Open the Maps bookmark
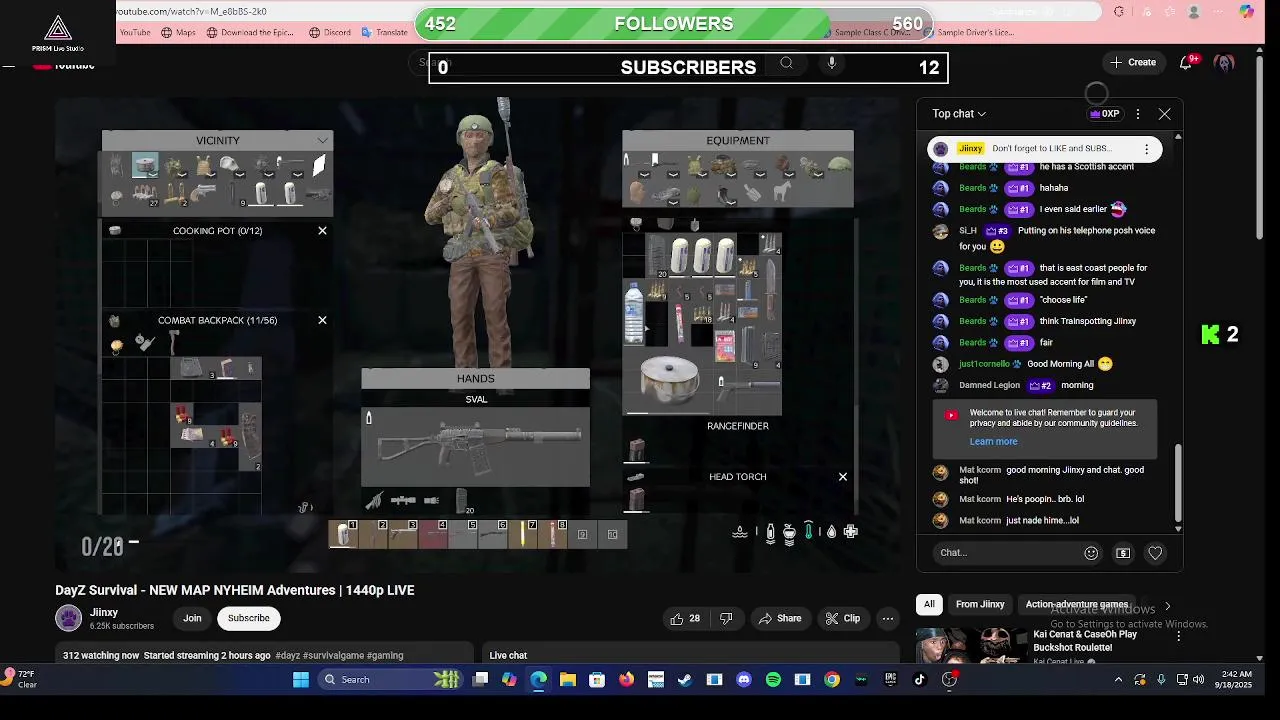Image resolution: width=1280 pixels, height=720 pixels. pyautogui.click(x=178, y=32)
